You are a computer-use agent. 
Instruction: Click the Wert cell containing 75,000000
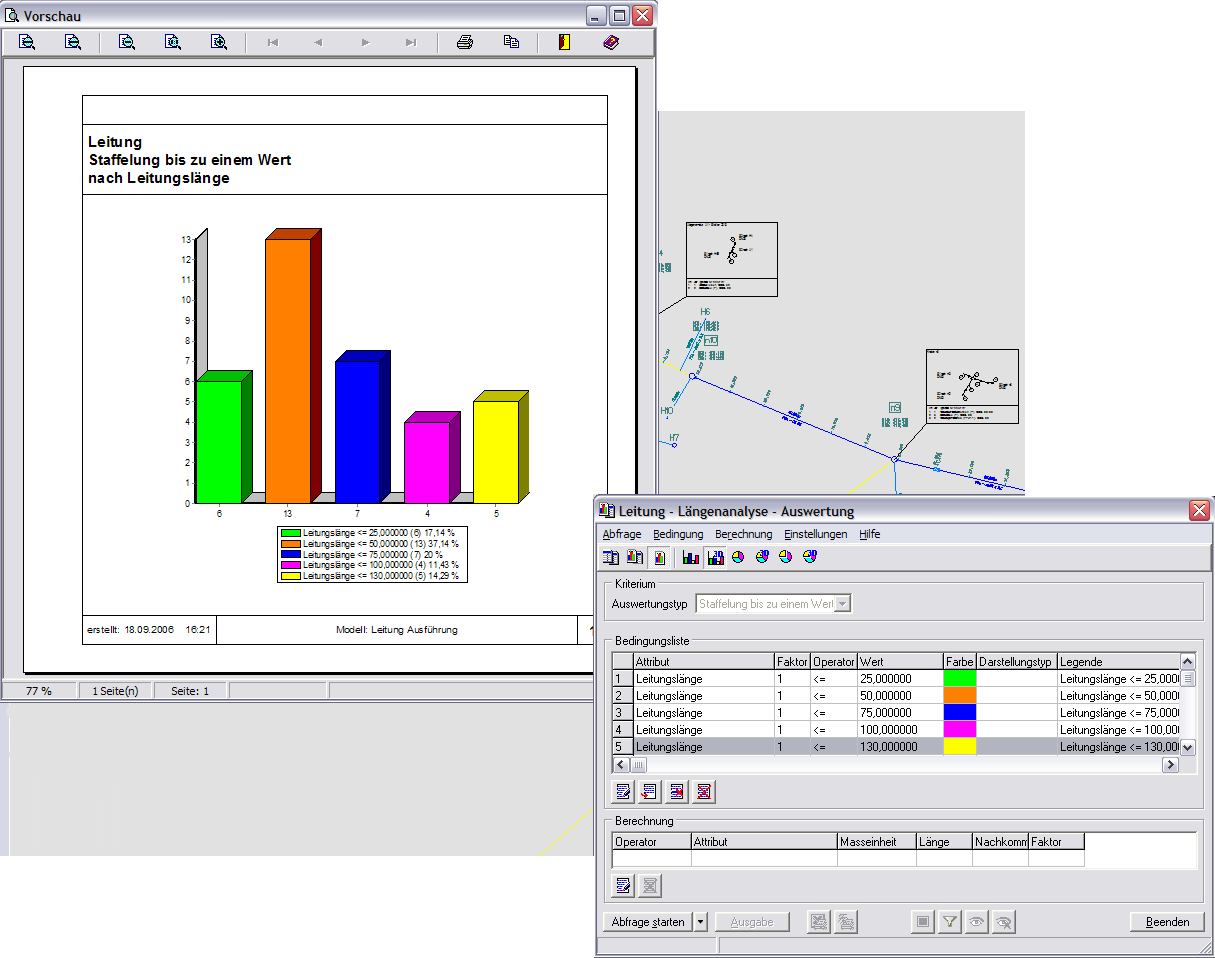(899, 713)
